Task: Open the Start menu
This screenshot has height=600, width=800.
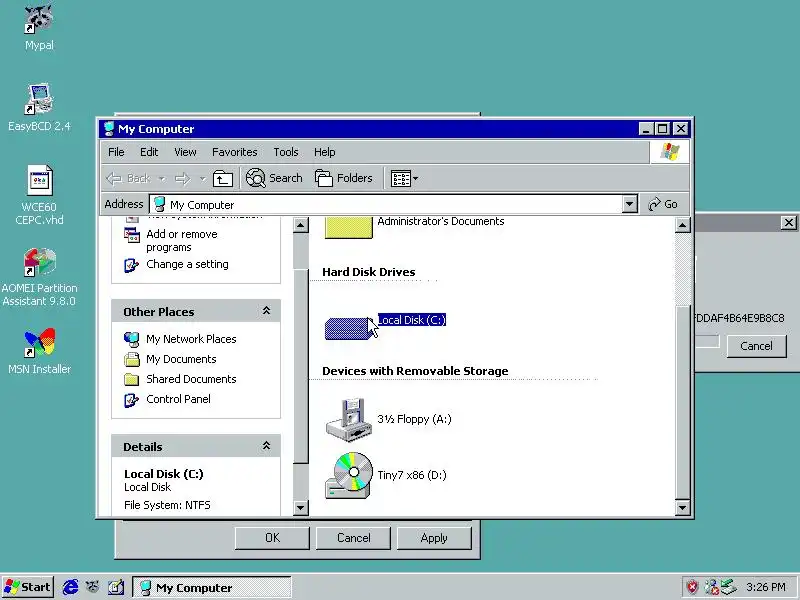Action: pyautogui.click(x=28, y=587)
